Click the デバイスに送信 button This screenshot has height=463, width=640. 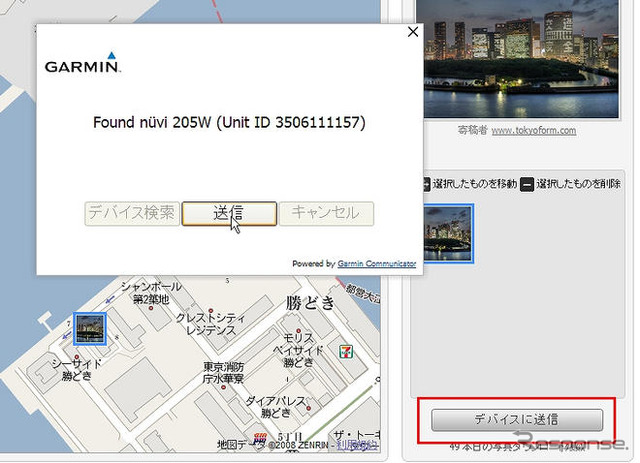coord(517,420)
